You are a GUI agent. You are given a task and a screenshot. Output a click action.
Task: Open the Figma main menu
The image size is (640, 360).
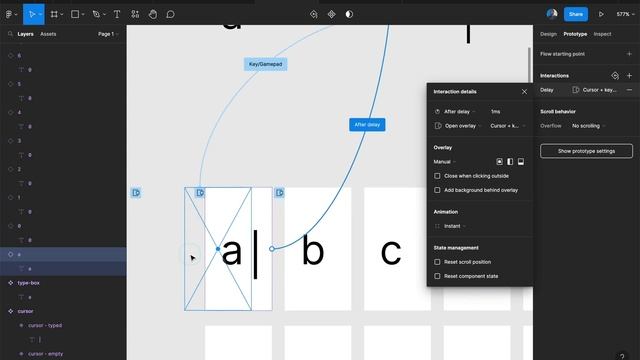coord(9,14)
